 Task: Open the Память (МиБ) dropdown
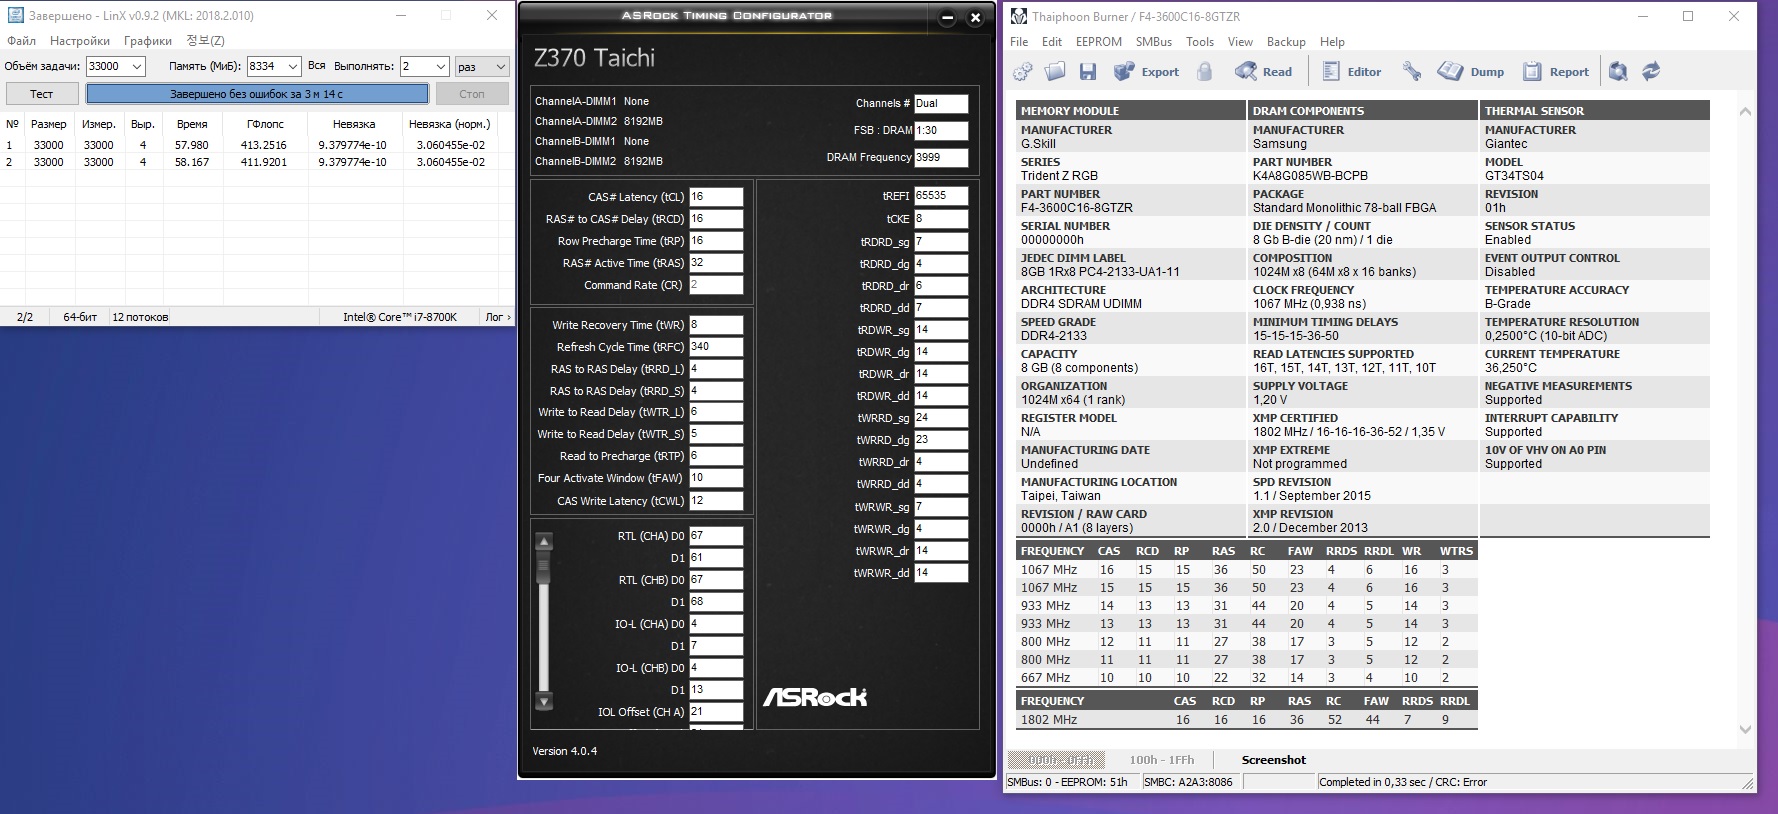click(292, 66)
